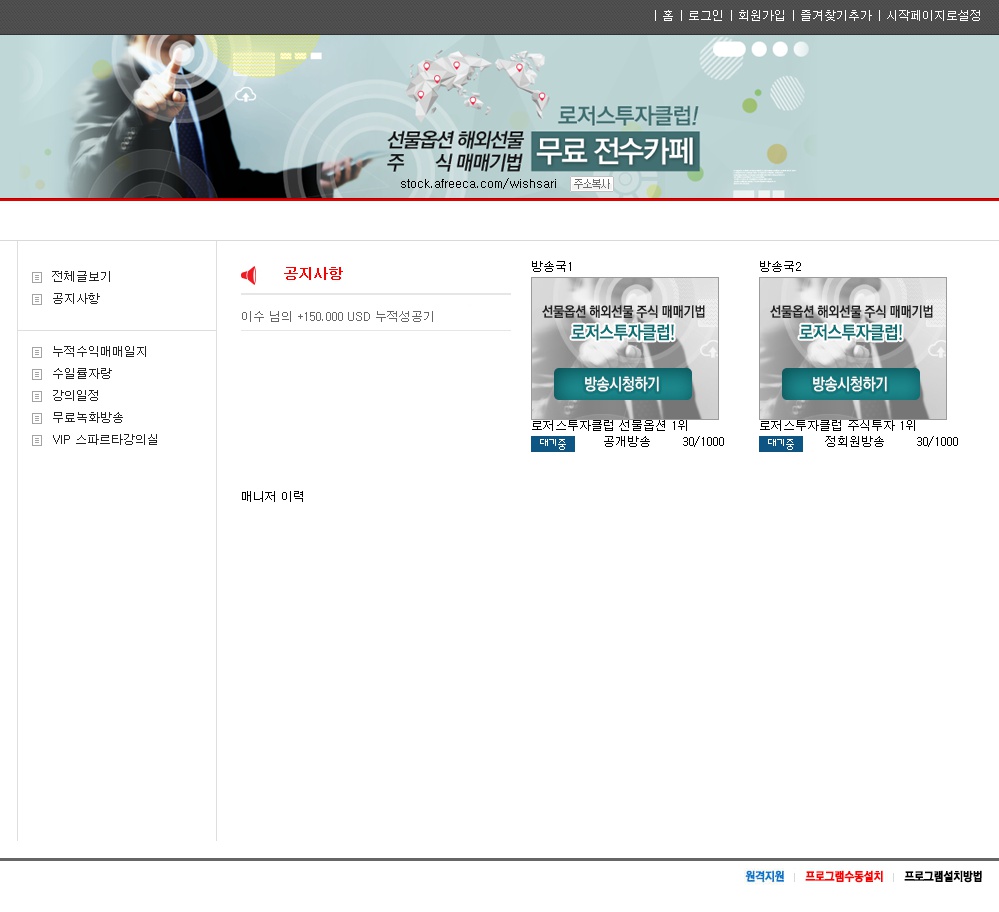Click the 30/1000 count next to 공개방송
999x912 pixels.
pos(703,442)
